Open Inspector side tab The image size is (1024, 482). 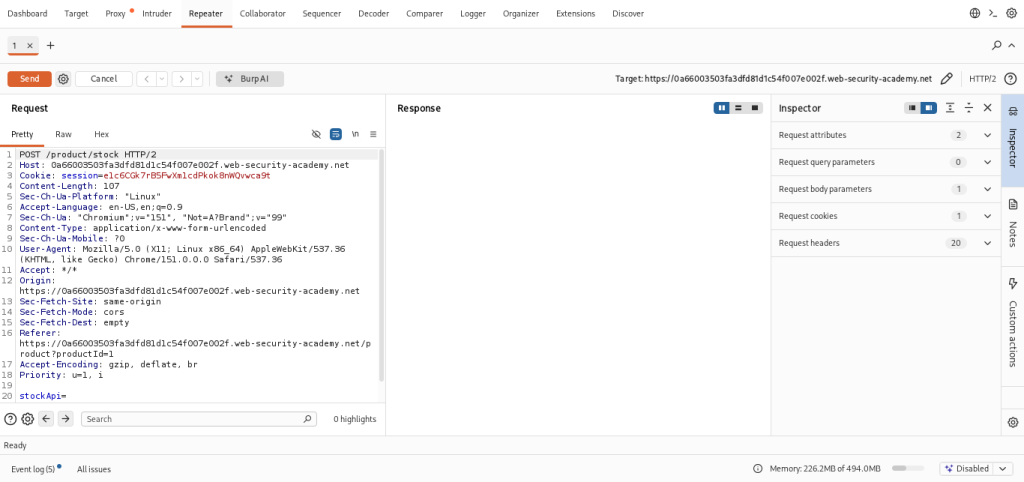point(1012,140)
